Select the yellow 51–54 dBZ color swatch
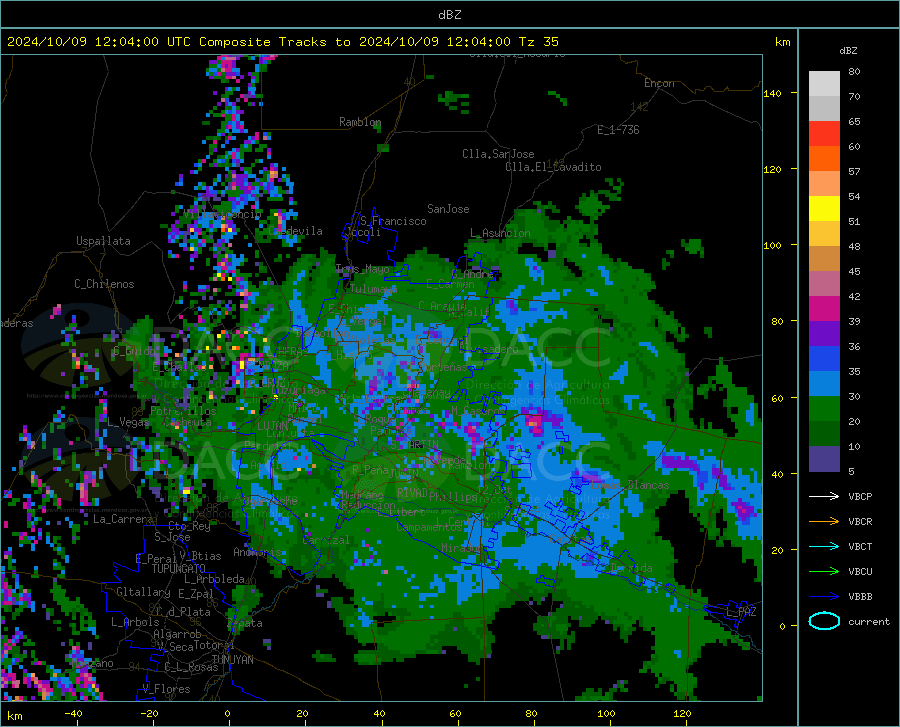This screenshot has width=900, height=727. (824, 209)
